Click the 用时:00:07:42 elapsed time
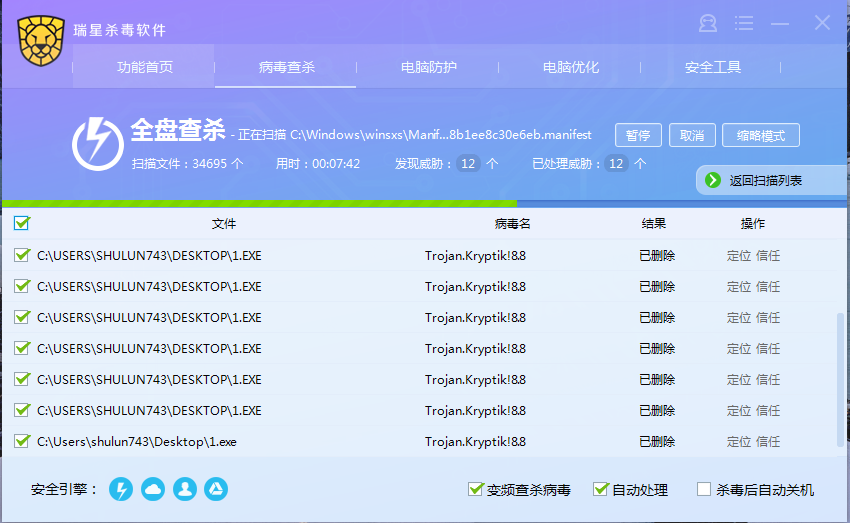 [x=318, y=164]
